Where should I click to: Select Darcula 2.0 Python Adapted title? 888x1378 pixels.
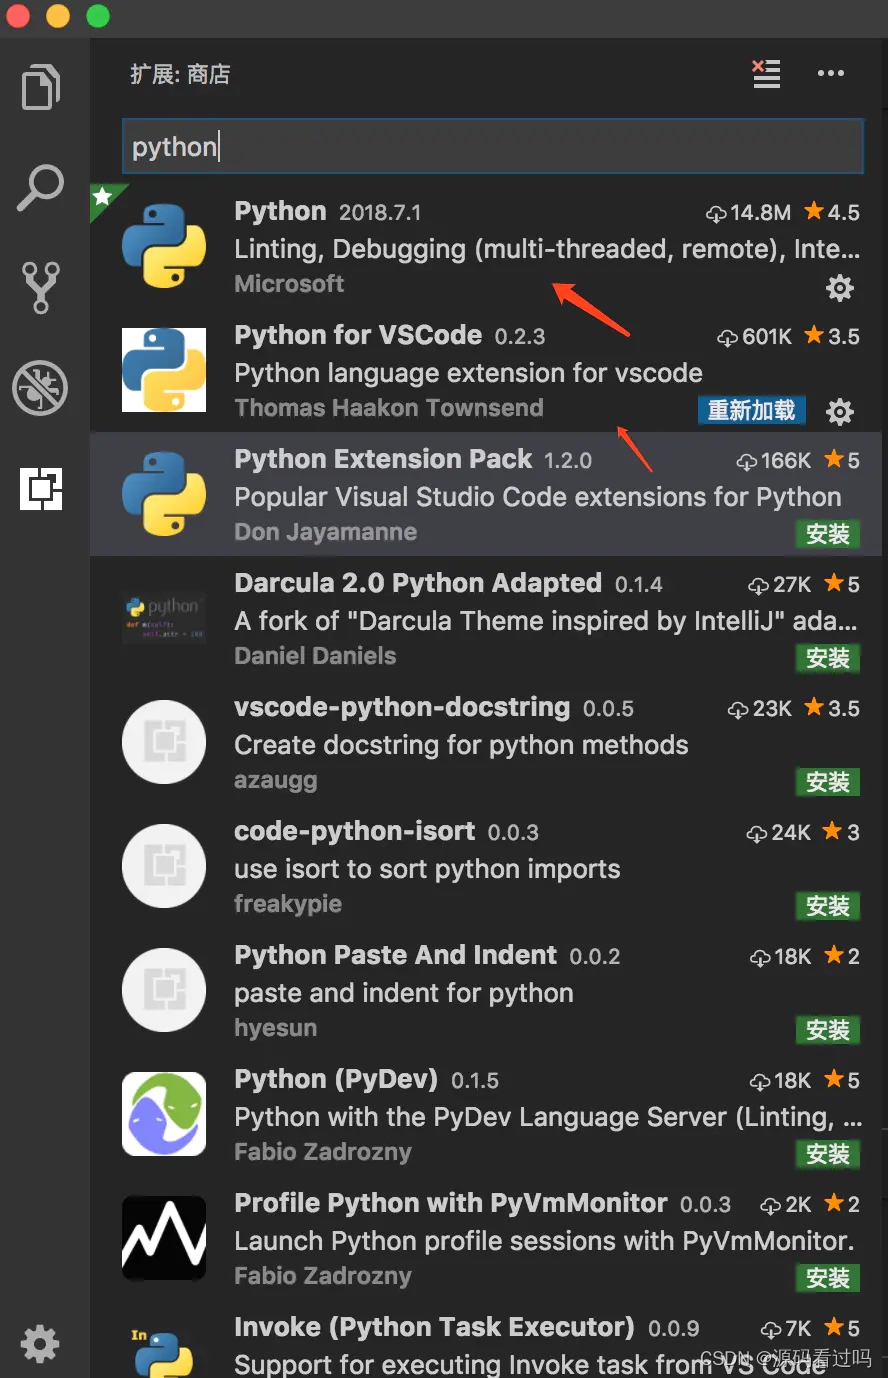point(418,583)
